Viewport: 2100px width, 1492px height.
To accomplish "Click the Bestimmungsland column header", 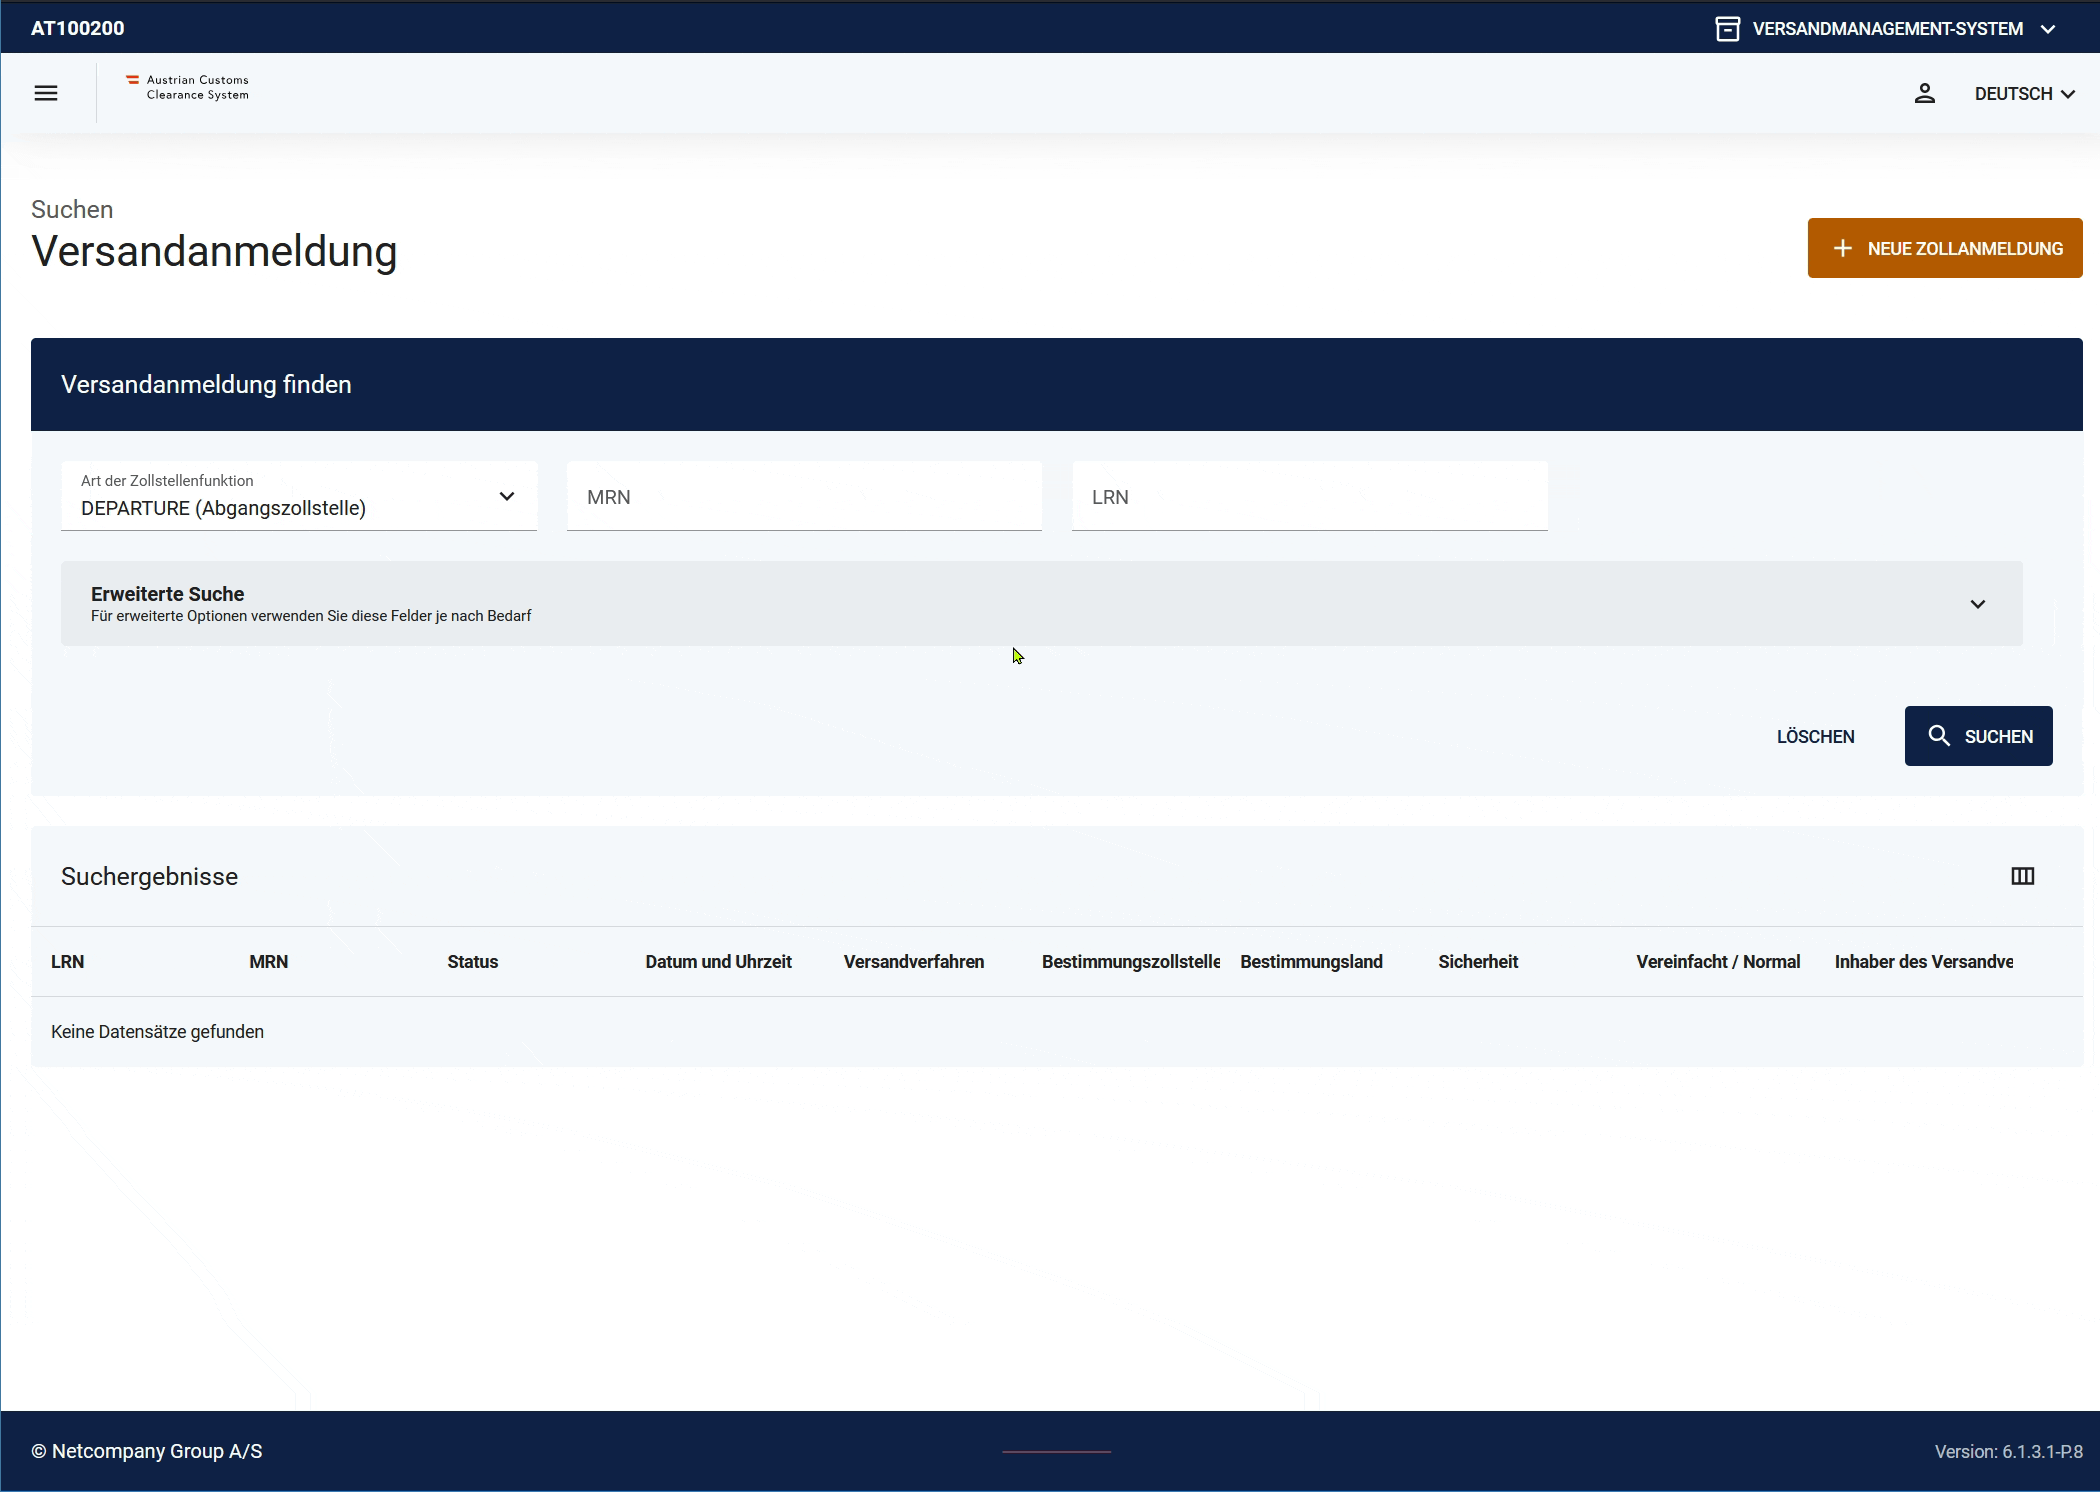I will pos(1311,961).
